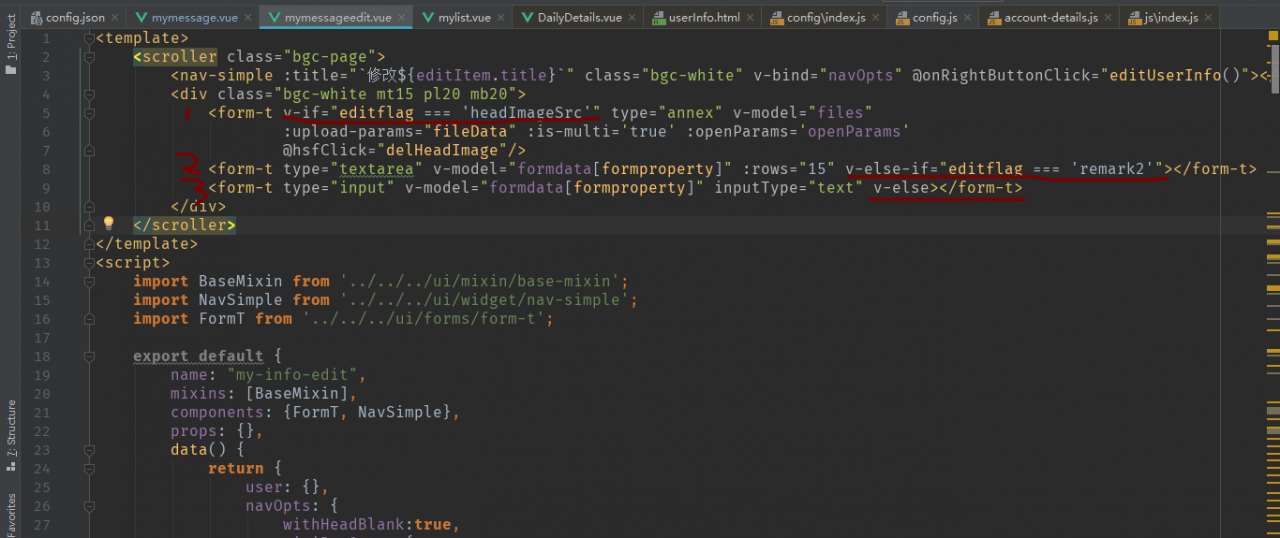1280x538 pixels.
Task: Click the 'withHeadBlank' property on line 27
Action: click(x=347, y=525)
